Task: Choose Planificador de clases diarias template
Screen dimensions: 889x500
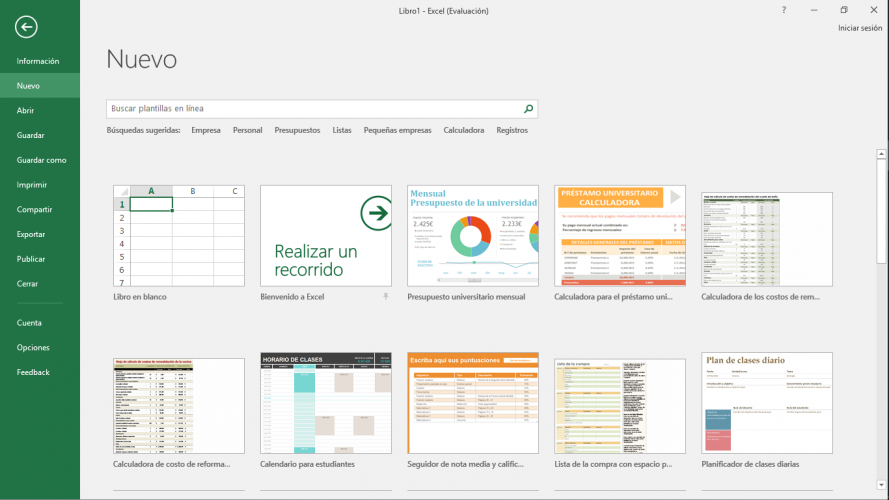Action: coord(767,403)
